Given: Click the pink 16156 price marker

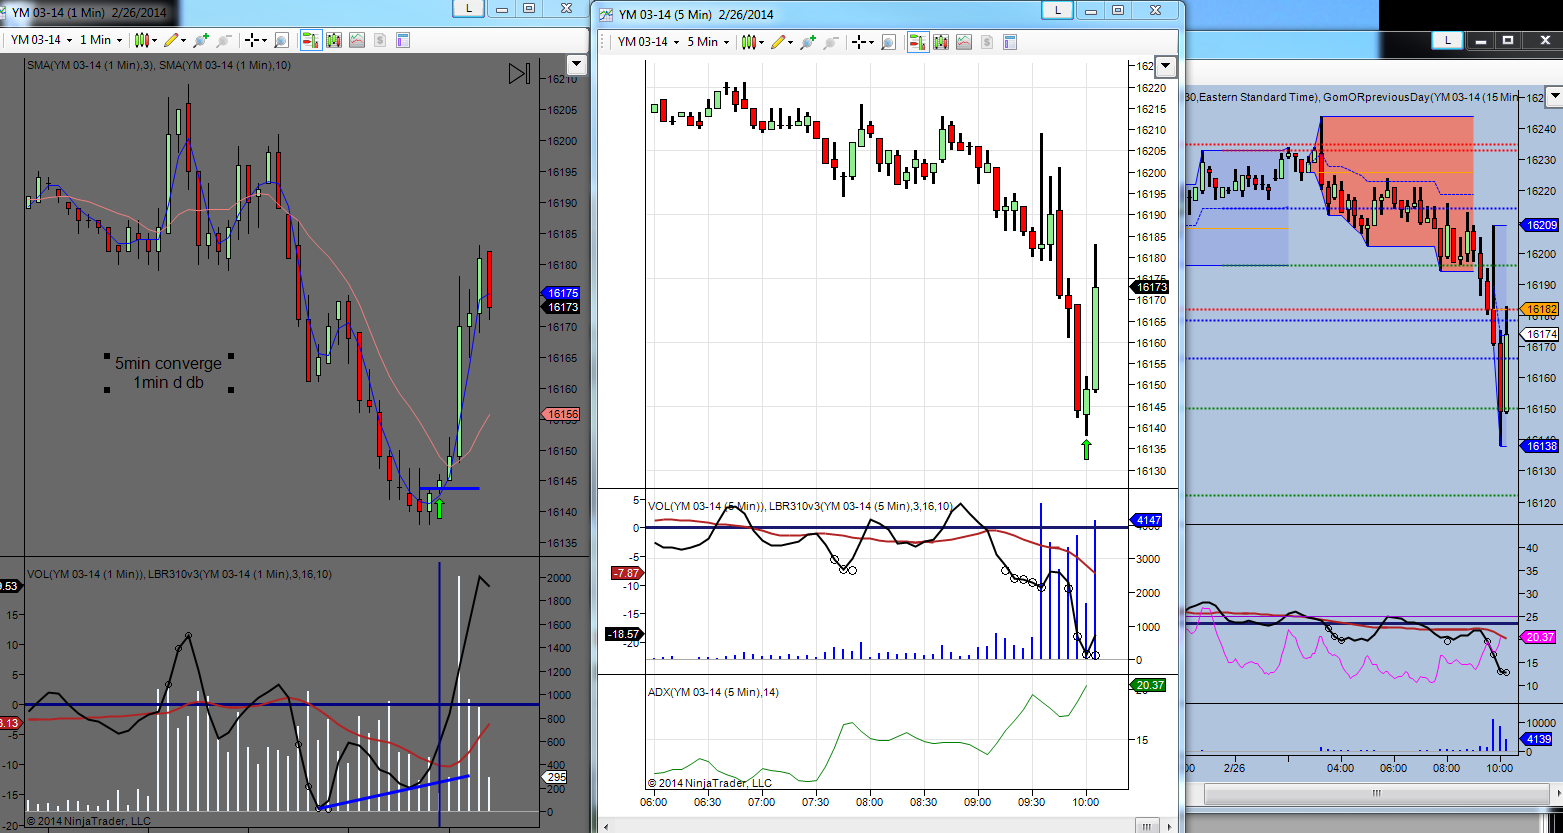Looking at the screenshot, I should pyautogui.click(x=562, y=414).
